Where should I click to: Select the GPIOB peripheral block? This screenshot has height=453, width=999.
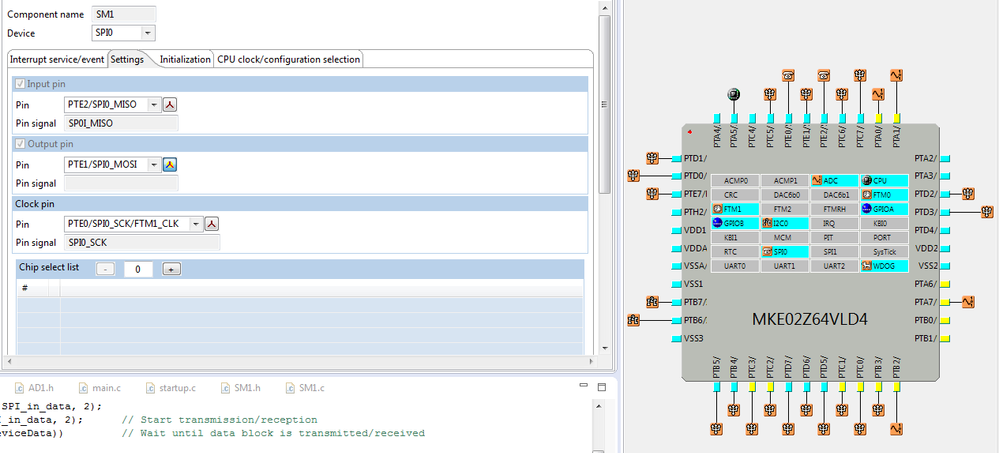point(735,223)
